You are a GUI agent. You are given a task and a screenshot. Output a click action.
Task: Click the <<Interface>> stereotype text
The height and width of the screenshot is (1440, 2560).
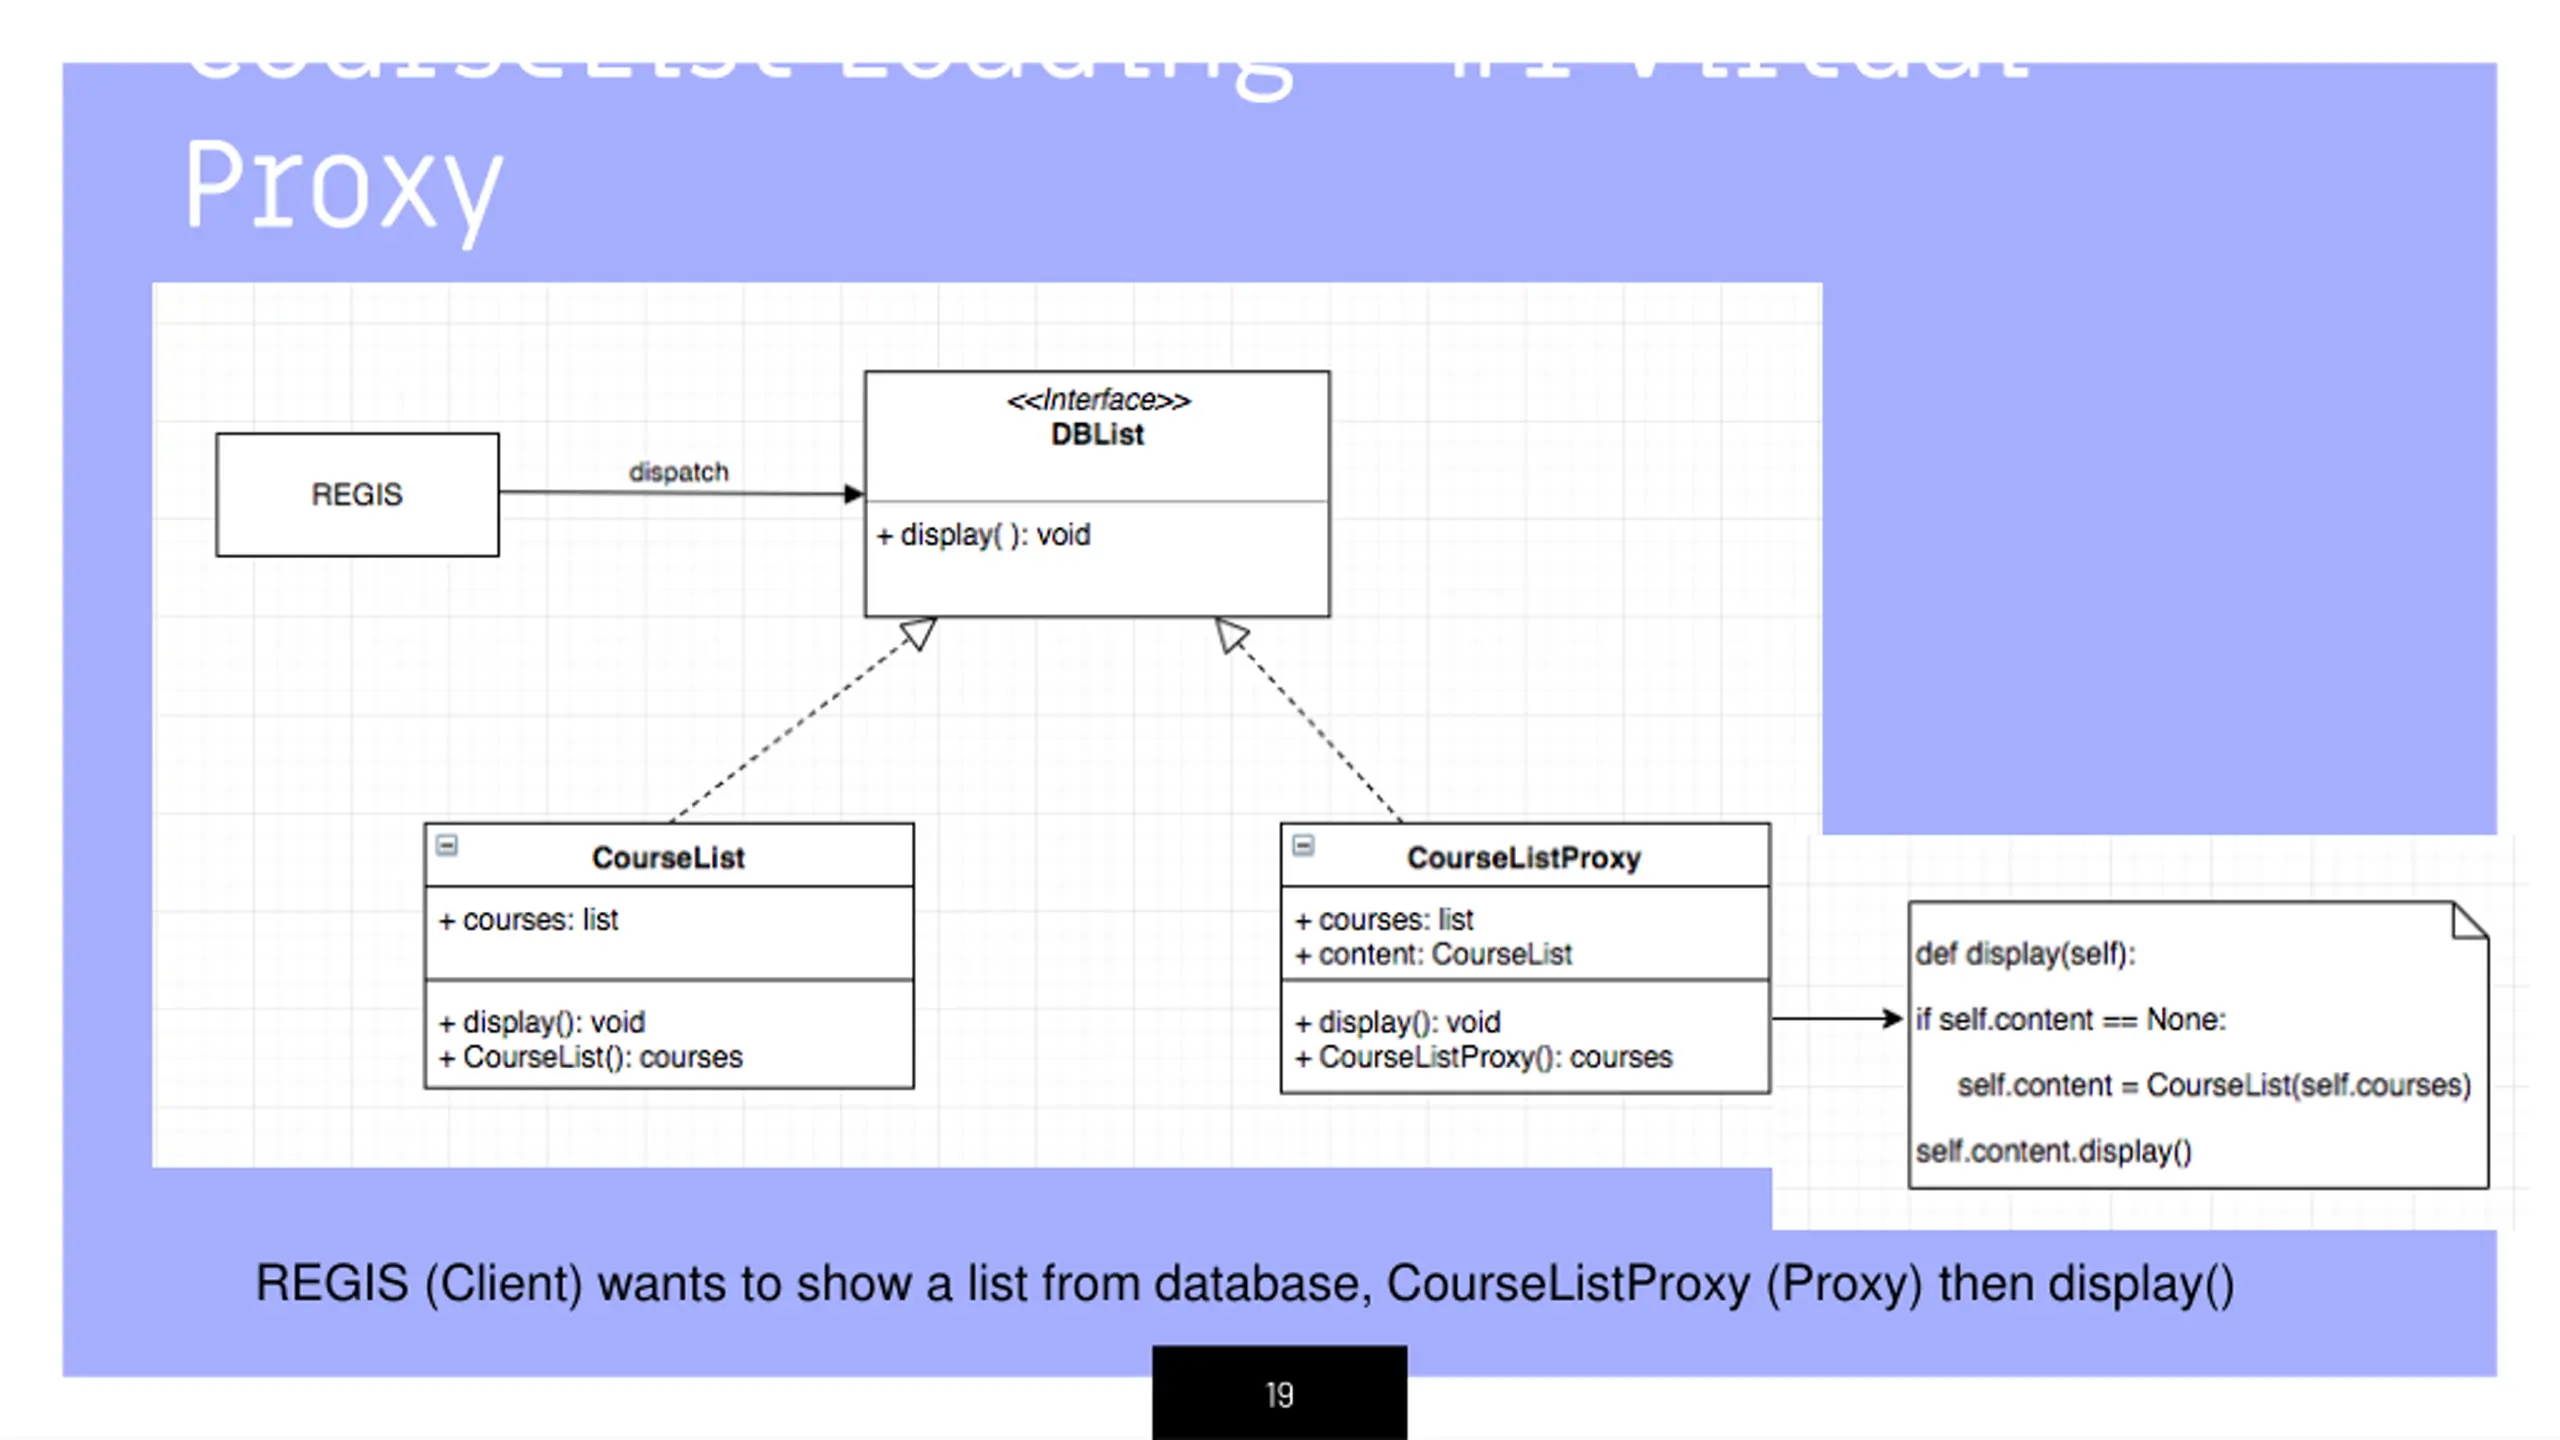tap(1098, 400)
